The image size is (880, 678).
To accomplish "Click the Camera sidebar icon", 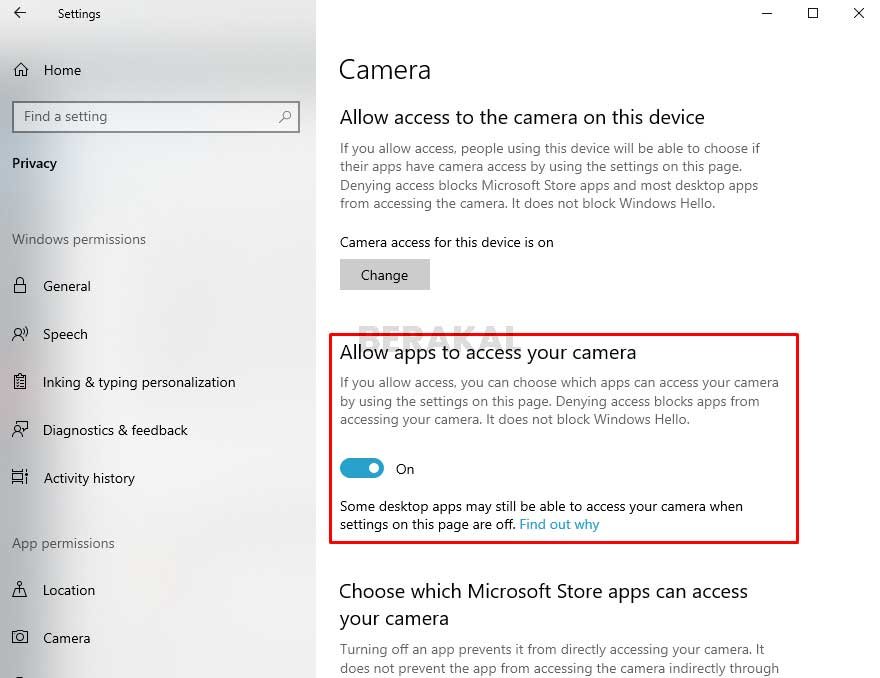I will tap(20, 637).
